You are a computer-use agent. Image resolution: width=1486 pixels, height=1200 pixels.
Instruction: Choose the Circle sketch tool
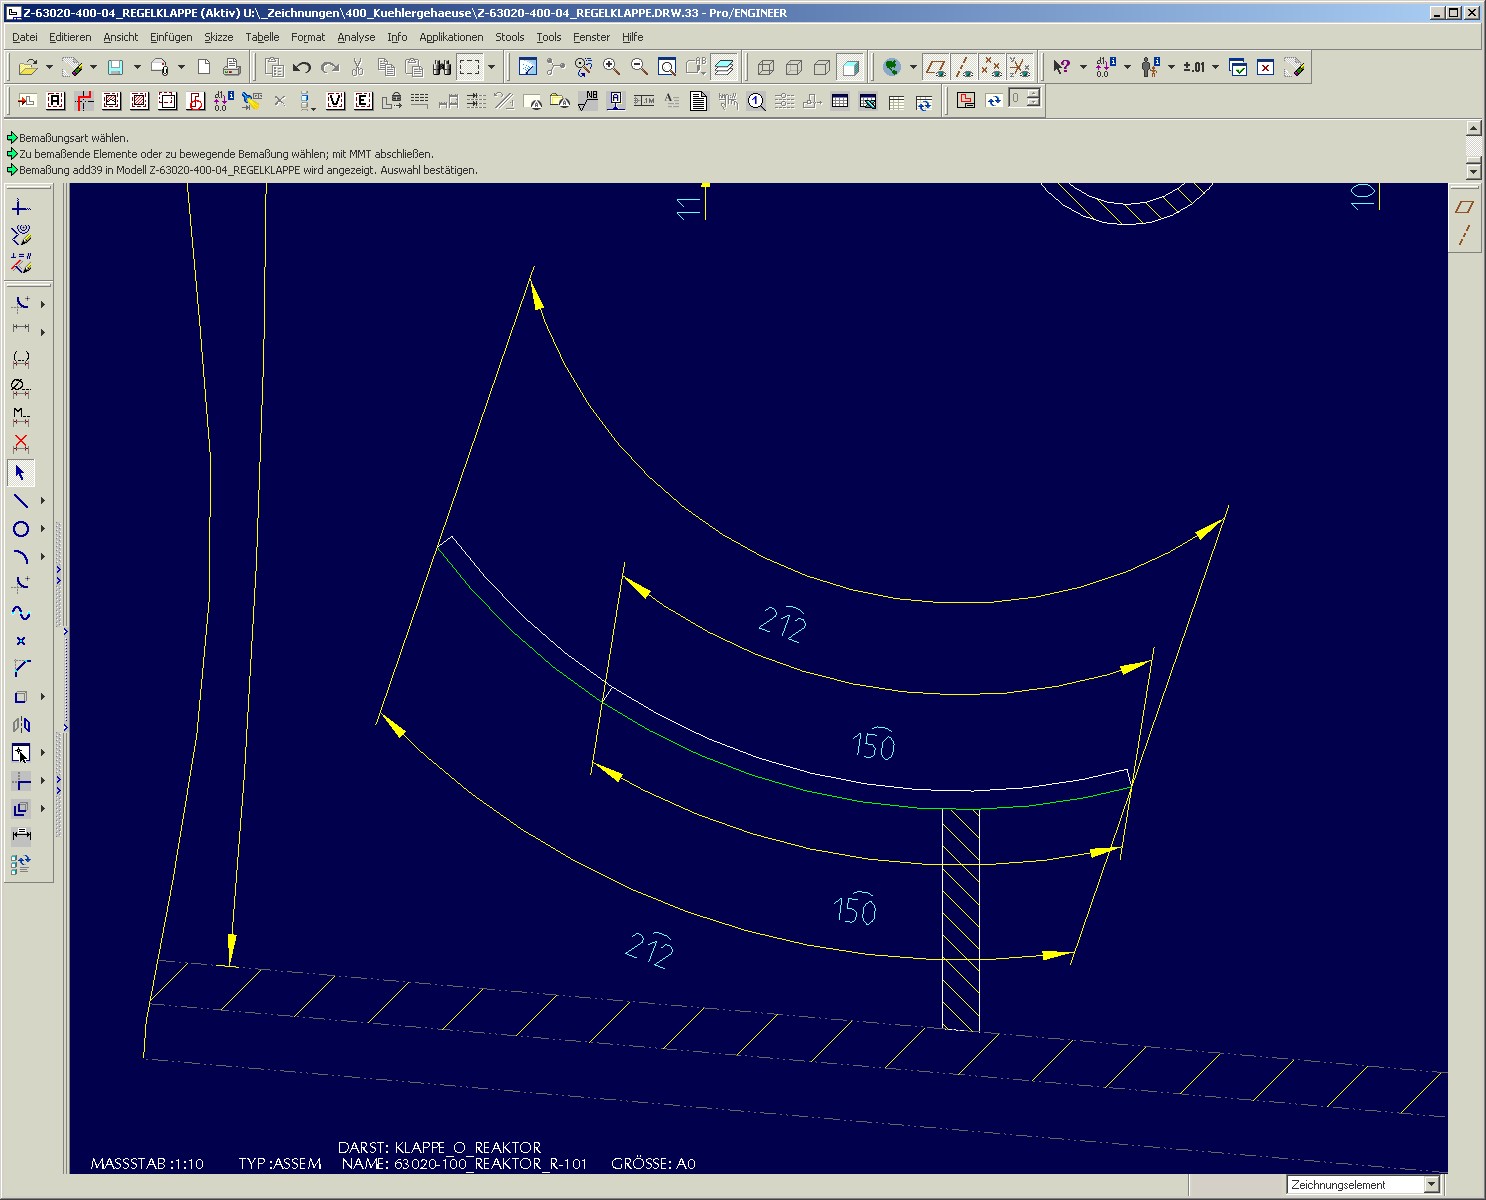click(19, 528)
